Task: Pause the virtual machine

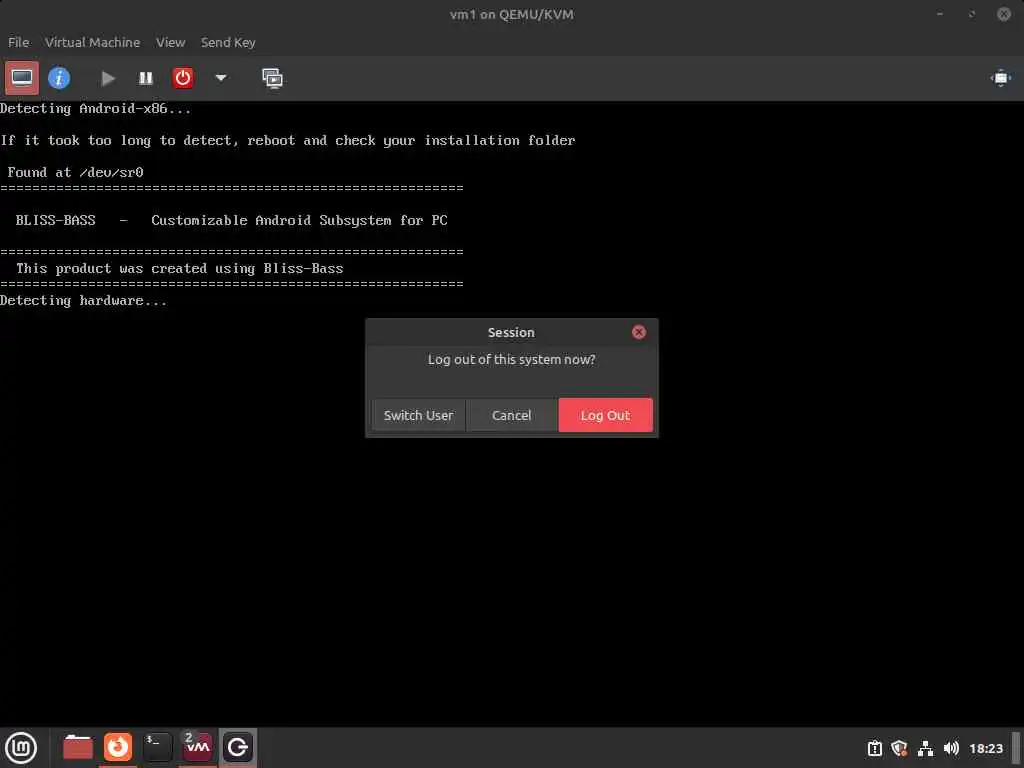Action: click(x=146, y=78)
